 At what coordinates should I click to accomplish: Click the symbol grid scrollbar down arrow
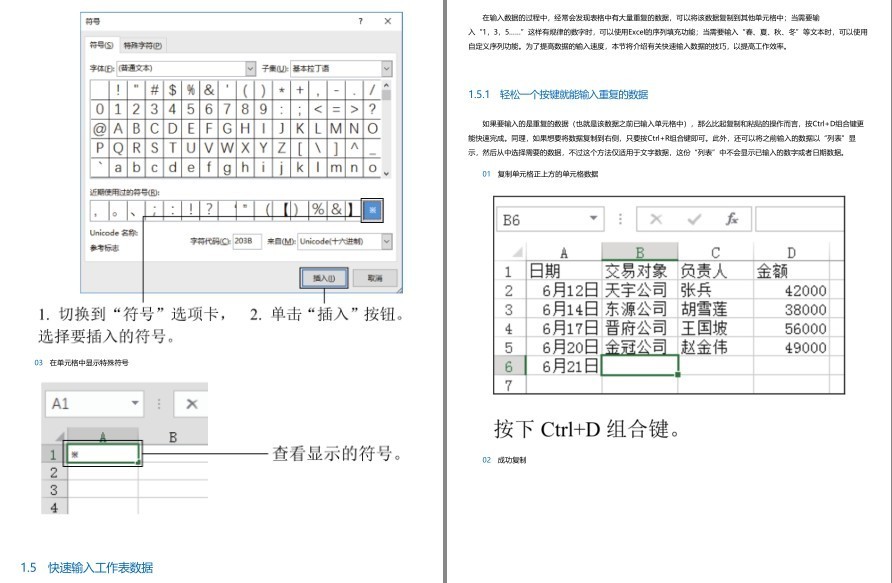click(x=387, y=173)
